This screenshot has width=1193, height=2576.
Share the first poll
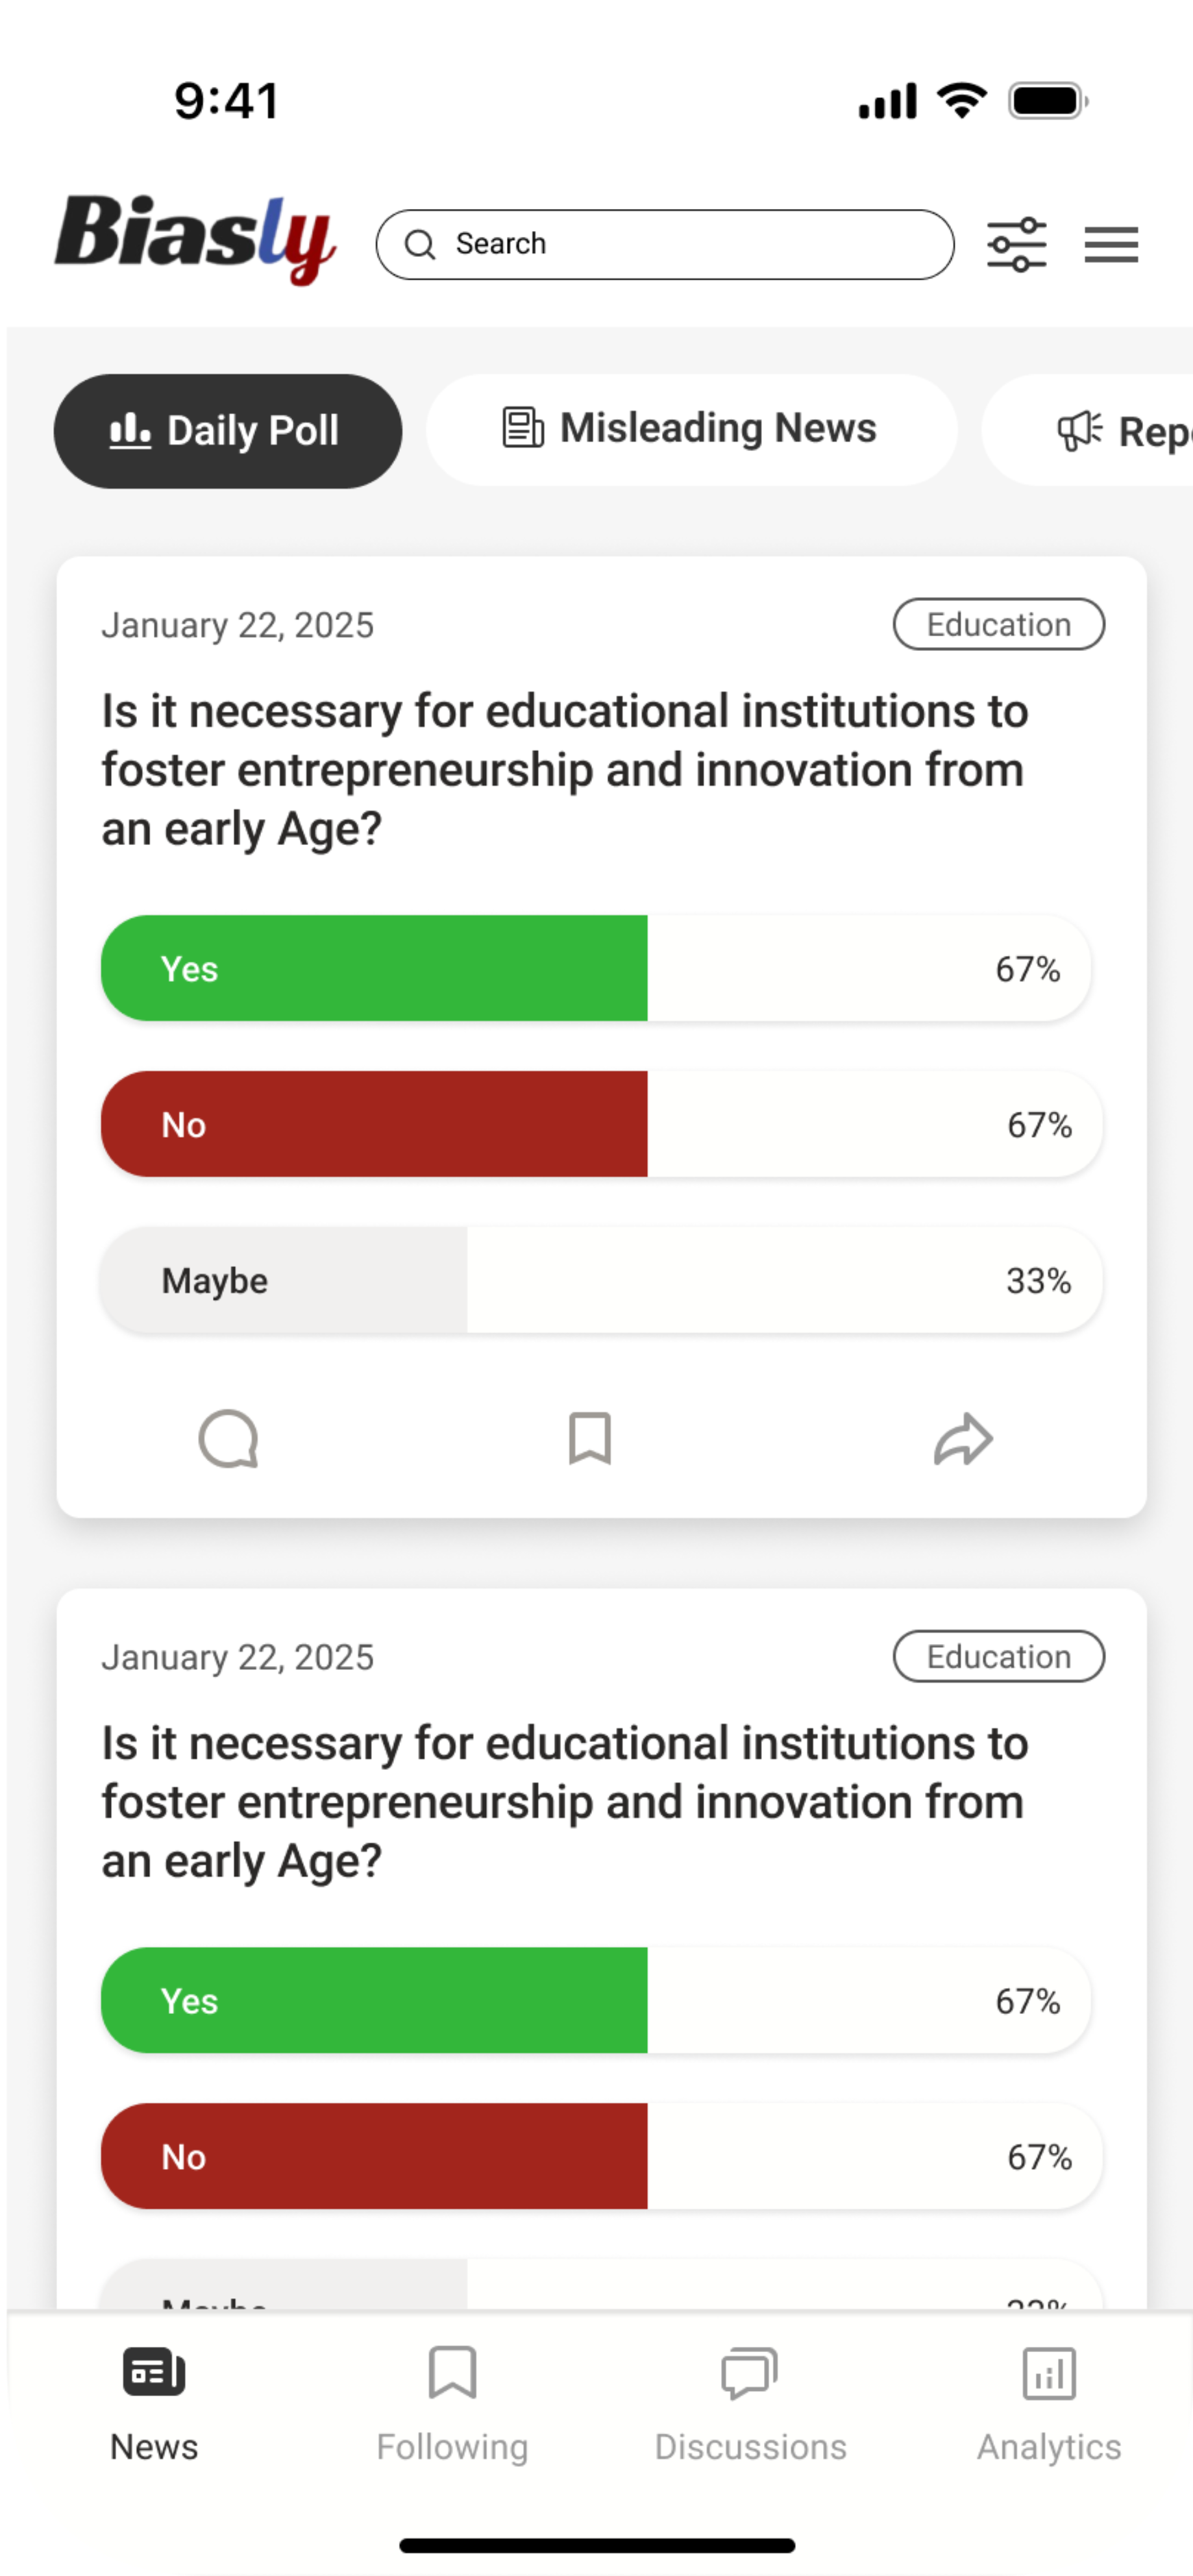(963, 1439)
